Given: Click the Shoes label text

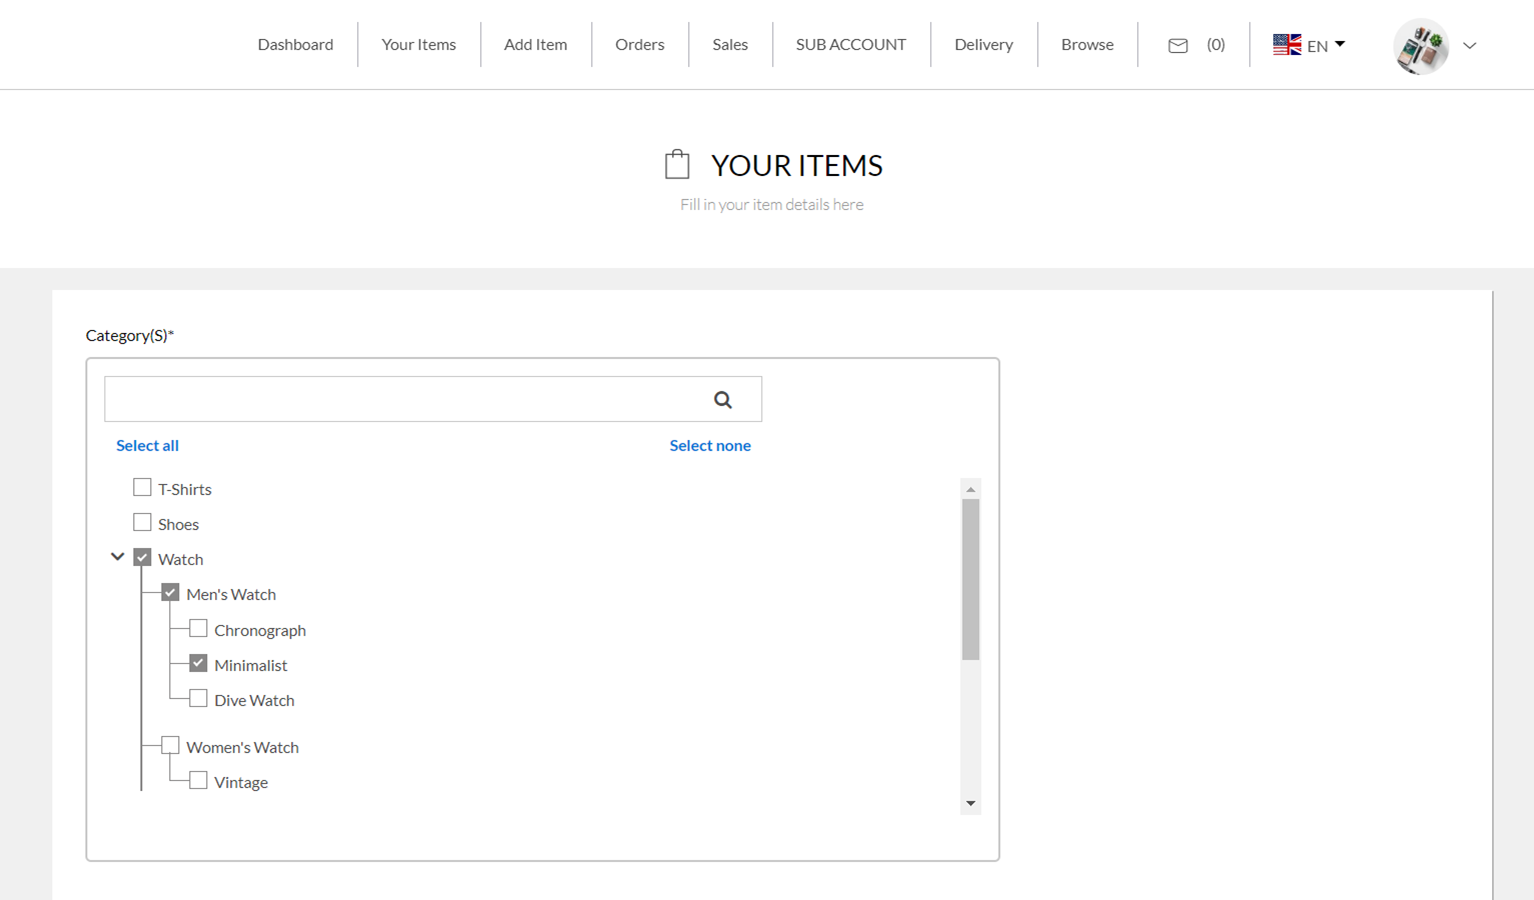Looking at the screenshot, I should pyautogui.click(x=178, y=525).
